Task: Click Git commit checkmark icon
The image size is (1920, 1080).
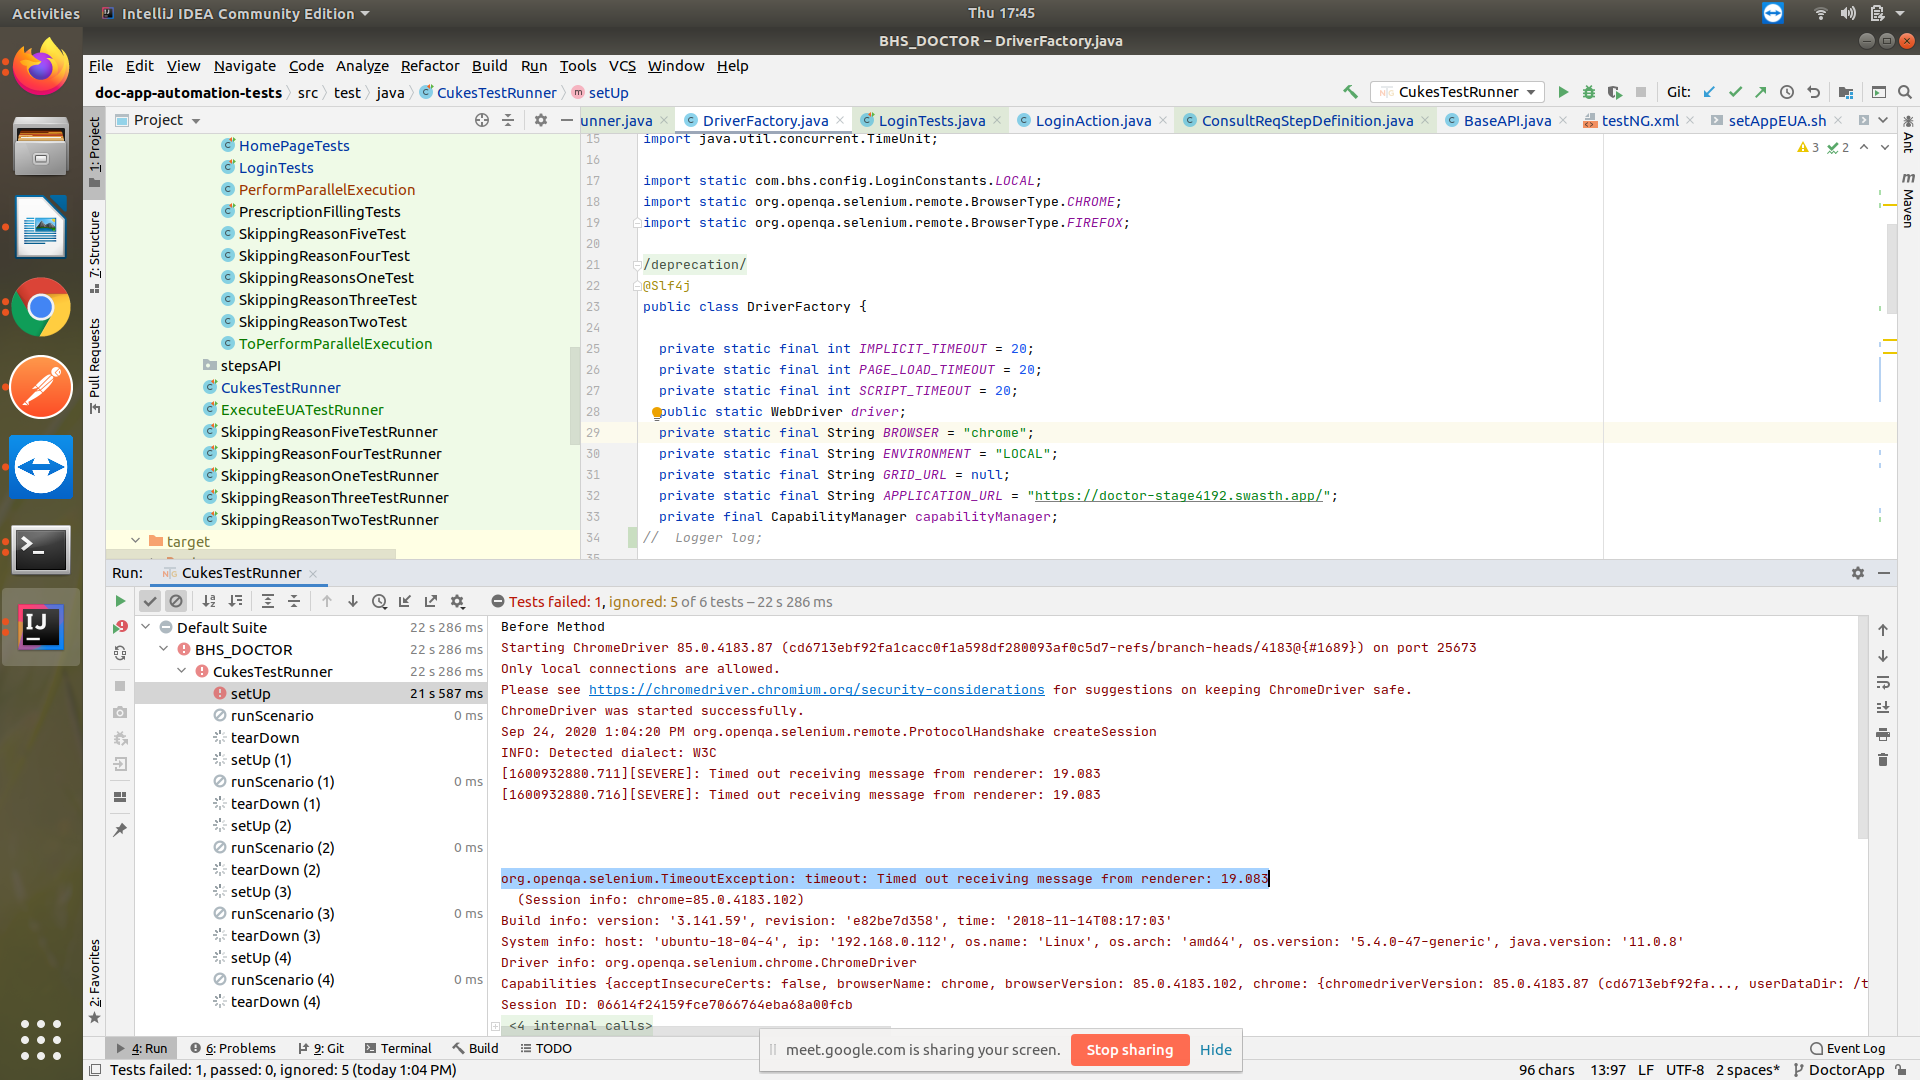Action: [1735, 92]
